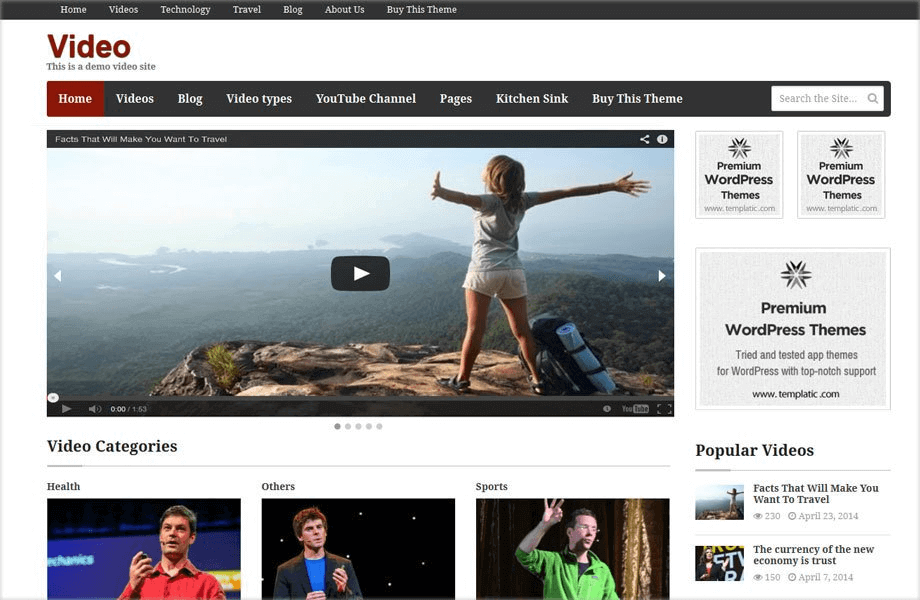Click Buy This Theme in main navigation

637,99
